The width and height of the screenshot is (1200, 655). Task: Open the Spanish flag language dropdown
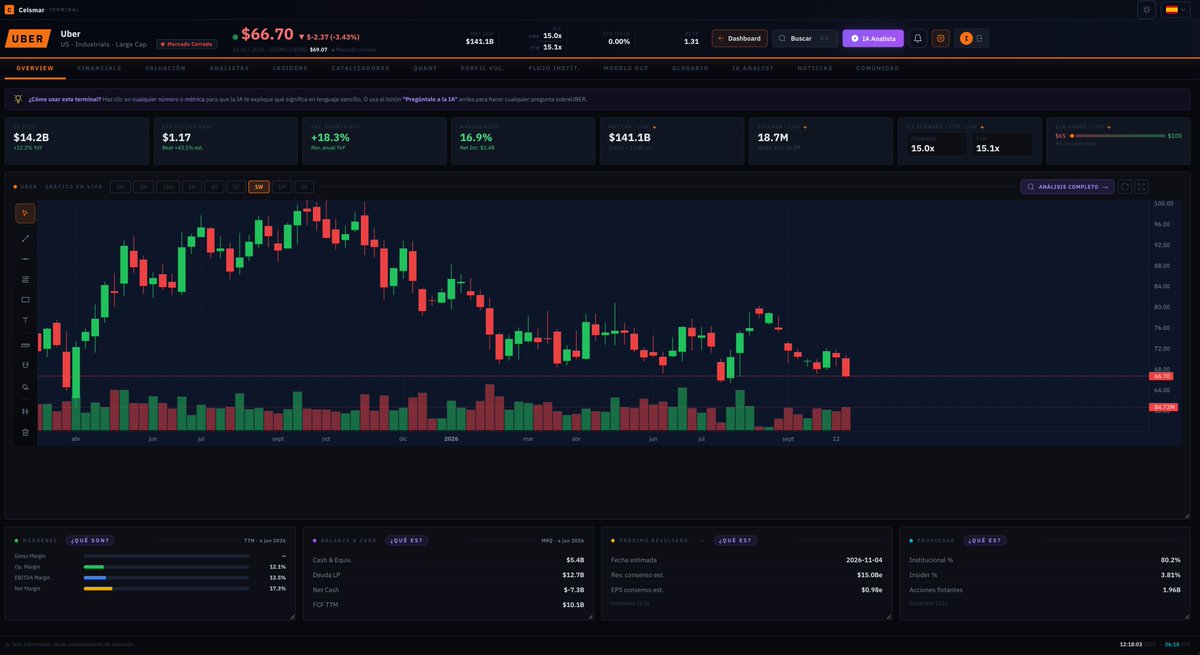pyautogui.click(x=1175, y=9)
